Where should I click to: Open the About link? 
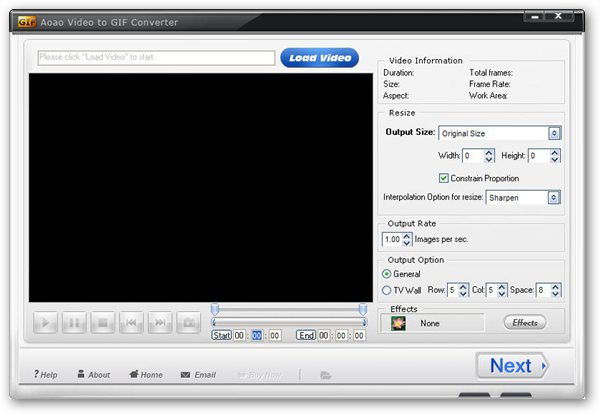click(x=94, y=374)
